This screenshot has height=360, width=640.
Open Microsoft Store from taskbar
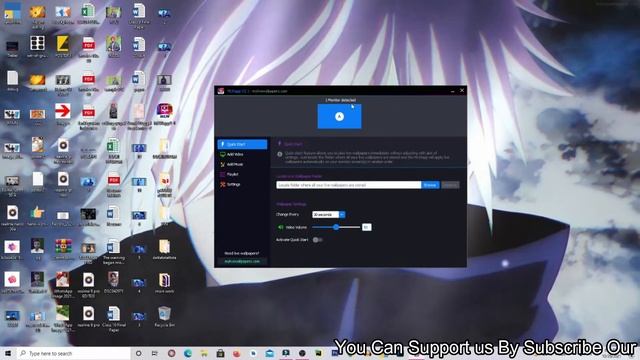point(220,353)
